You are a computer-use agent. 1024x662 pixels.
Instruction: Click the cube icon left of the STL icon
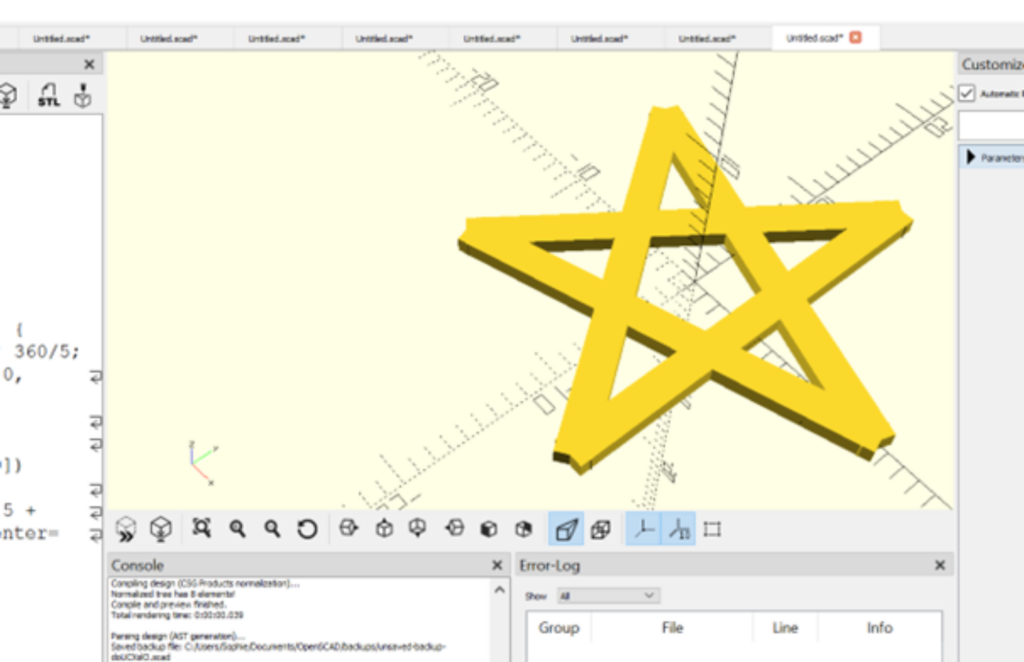coord(7,95)
